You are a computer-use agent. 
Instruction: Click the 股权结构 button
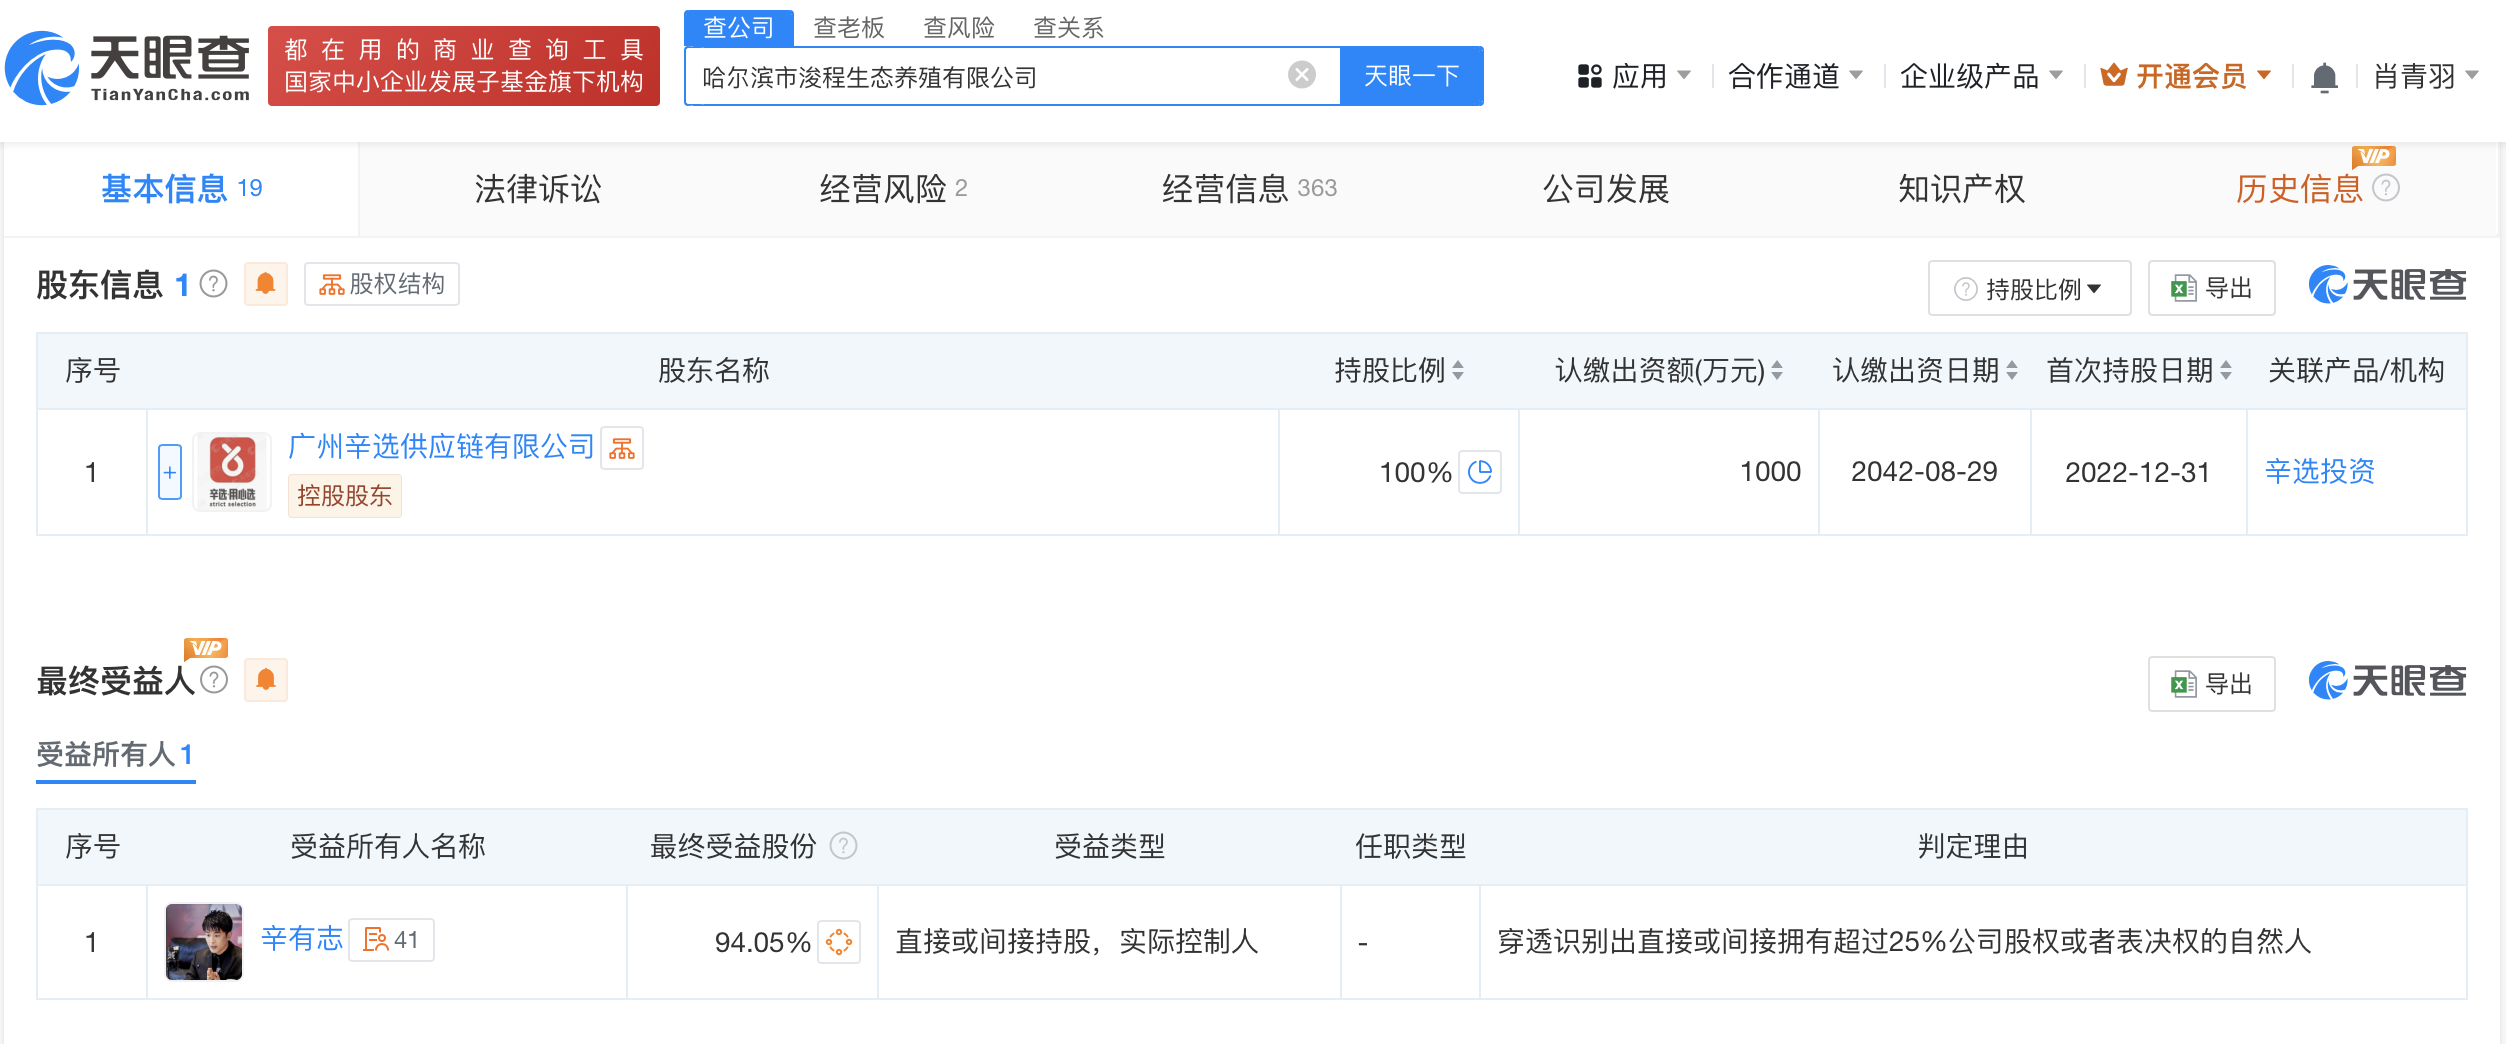381,284
